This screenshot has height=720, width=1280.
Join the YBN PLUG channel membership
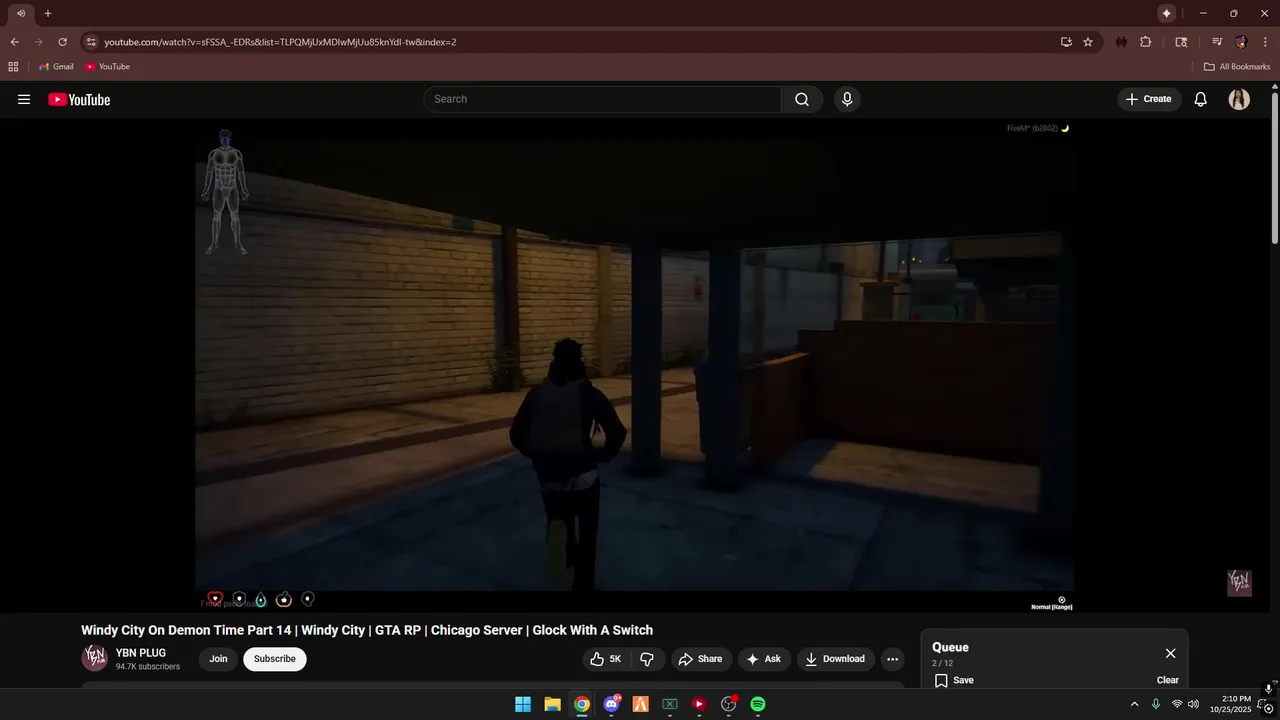tap(218, 659)
